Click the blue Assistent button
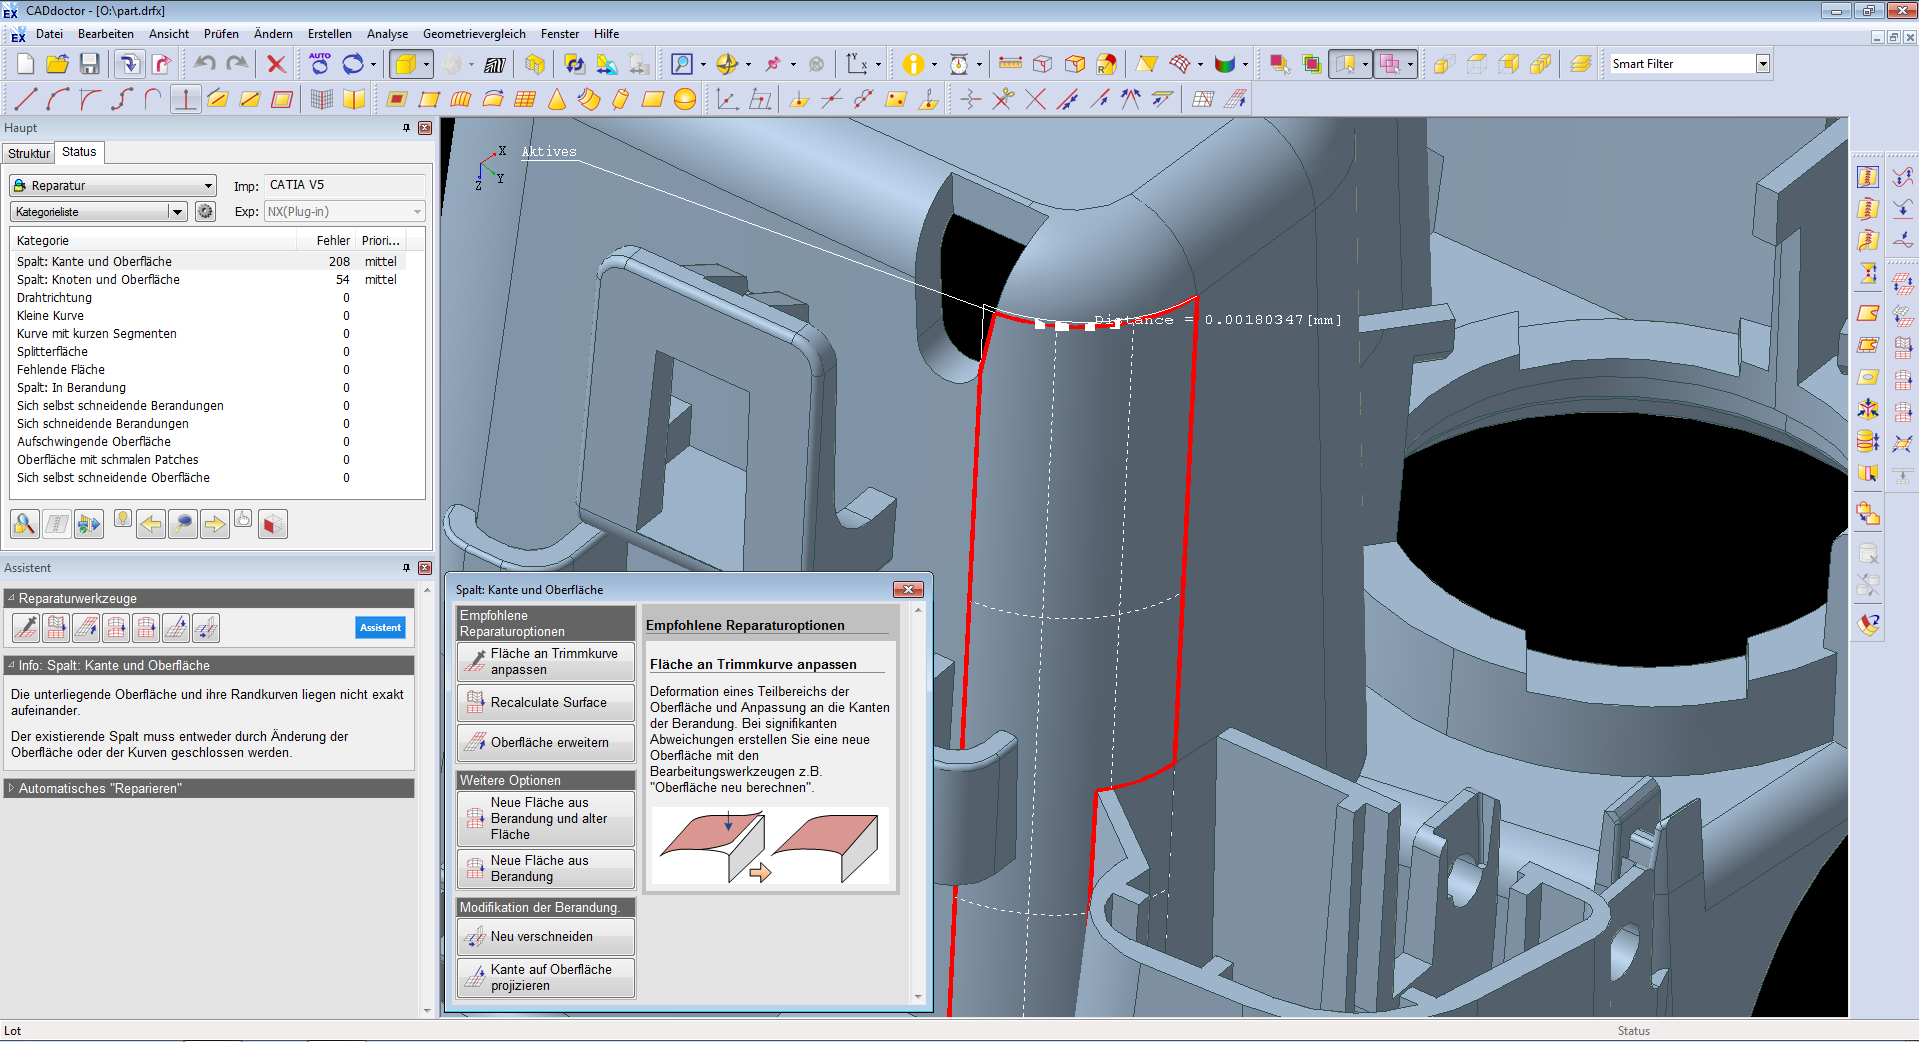This screenshot has height=1042, width=1919. click(x=380, y=627)
